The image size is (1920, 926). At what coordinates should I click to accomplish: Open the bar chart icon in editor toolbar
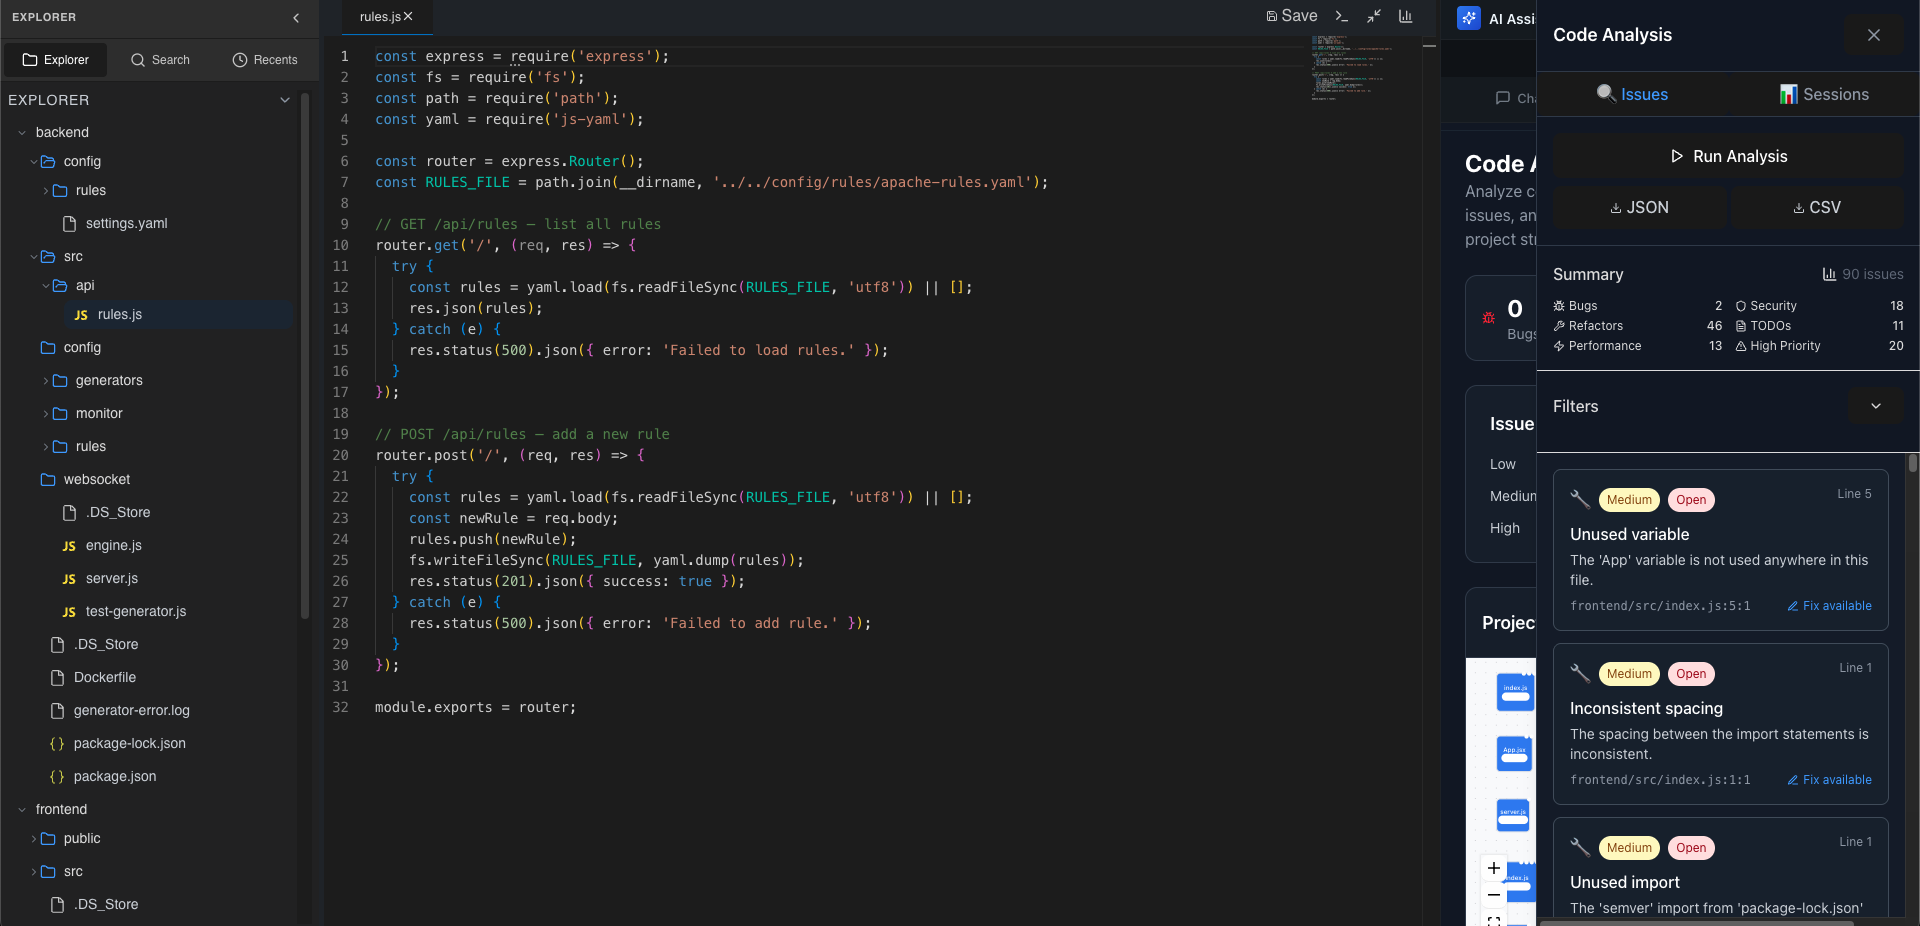coord(1406,16)
